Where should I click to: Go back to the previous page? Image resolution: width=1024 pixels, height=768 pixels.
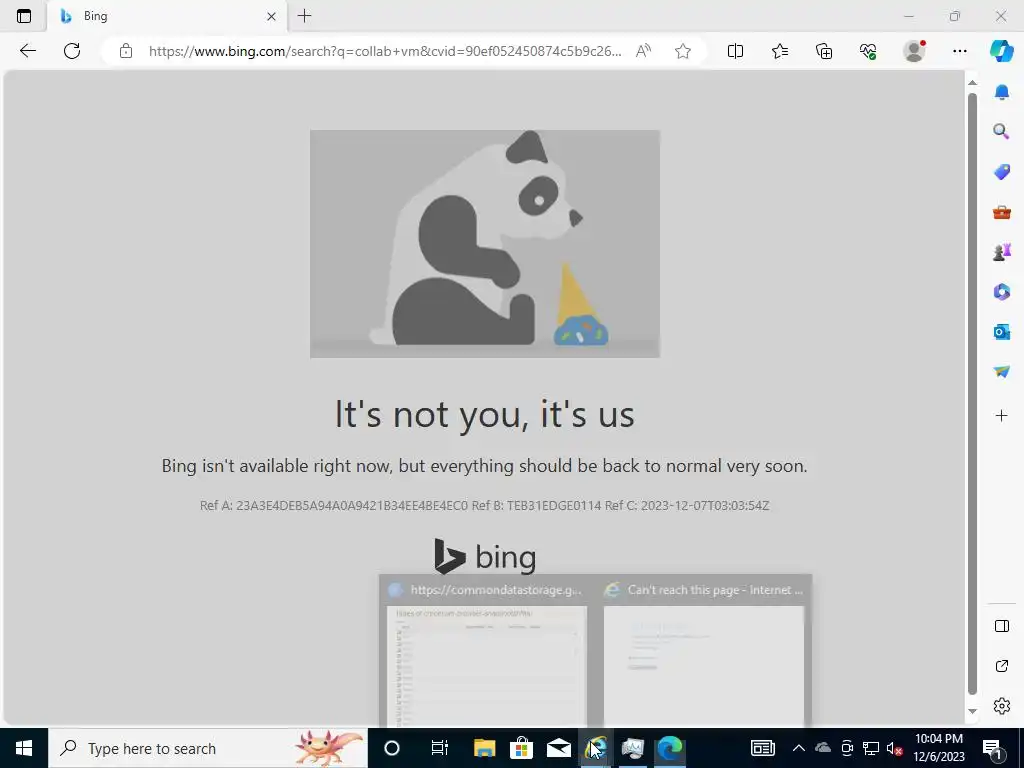click(27, 51)
